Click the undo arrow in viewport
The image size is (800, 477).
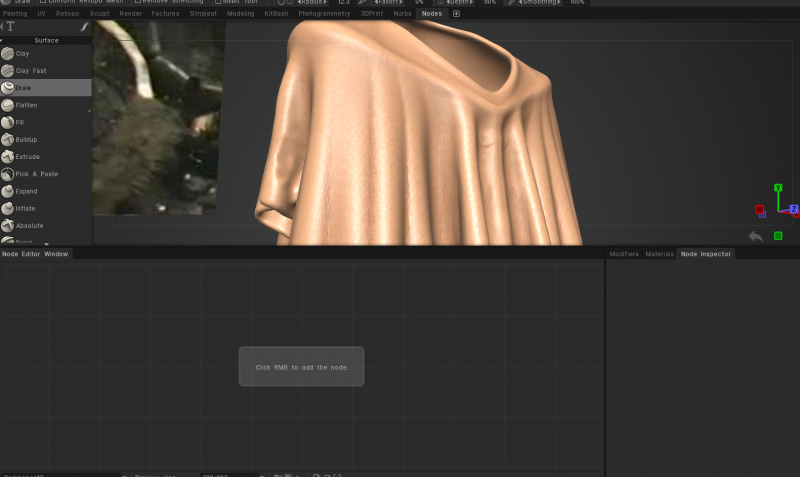756,236
